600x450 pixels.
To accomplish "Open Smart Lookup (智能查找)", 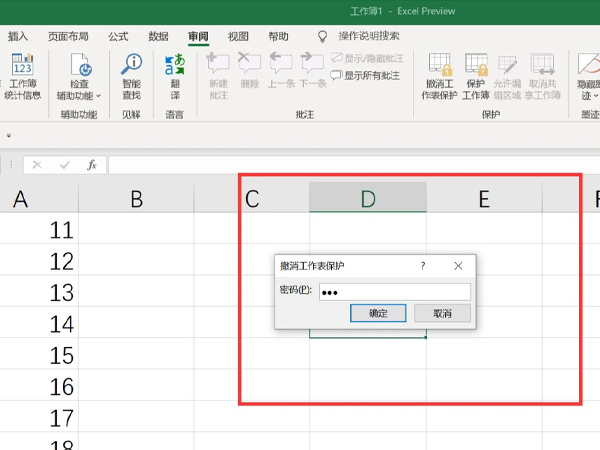I will pyautogui.click(x=131, y=77).
